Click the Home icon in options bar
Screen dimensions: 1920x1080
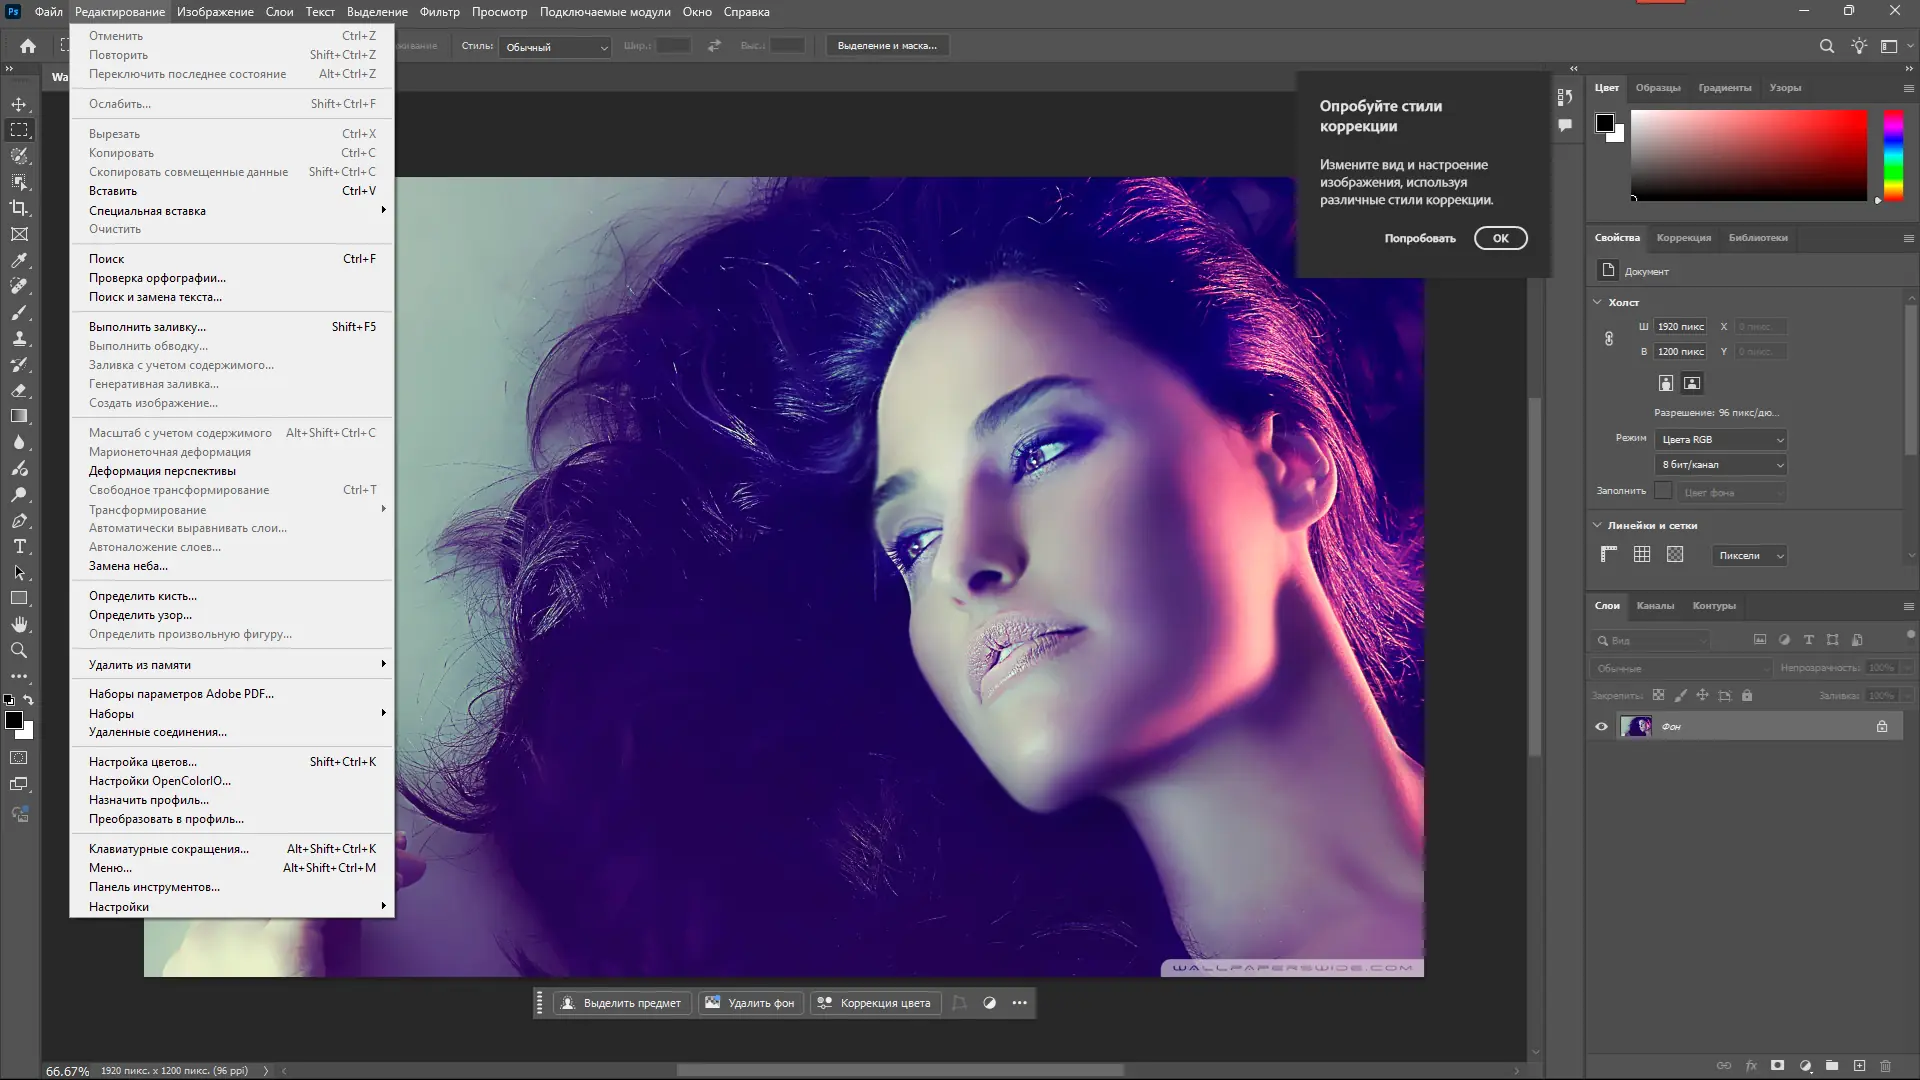tap(28, 46)
